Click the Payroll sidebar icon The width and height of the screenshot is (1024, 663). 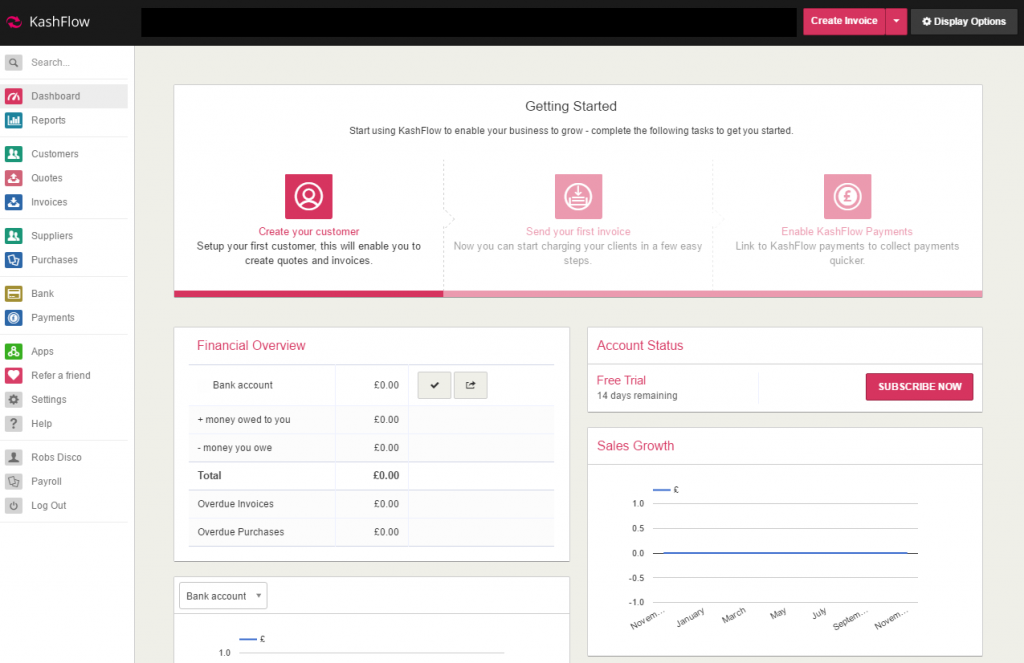(x=14, y=481)
